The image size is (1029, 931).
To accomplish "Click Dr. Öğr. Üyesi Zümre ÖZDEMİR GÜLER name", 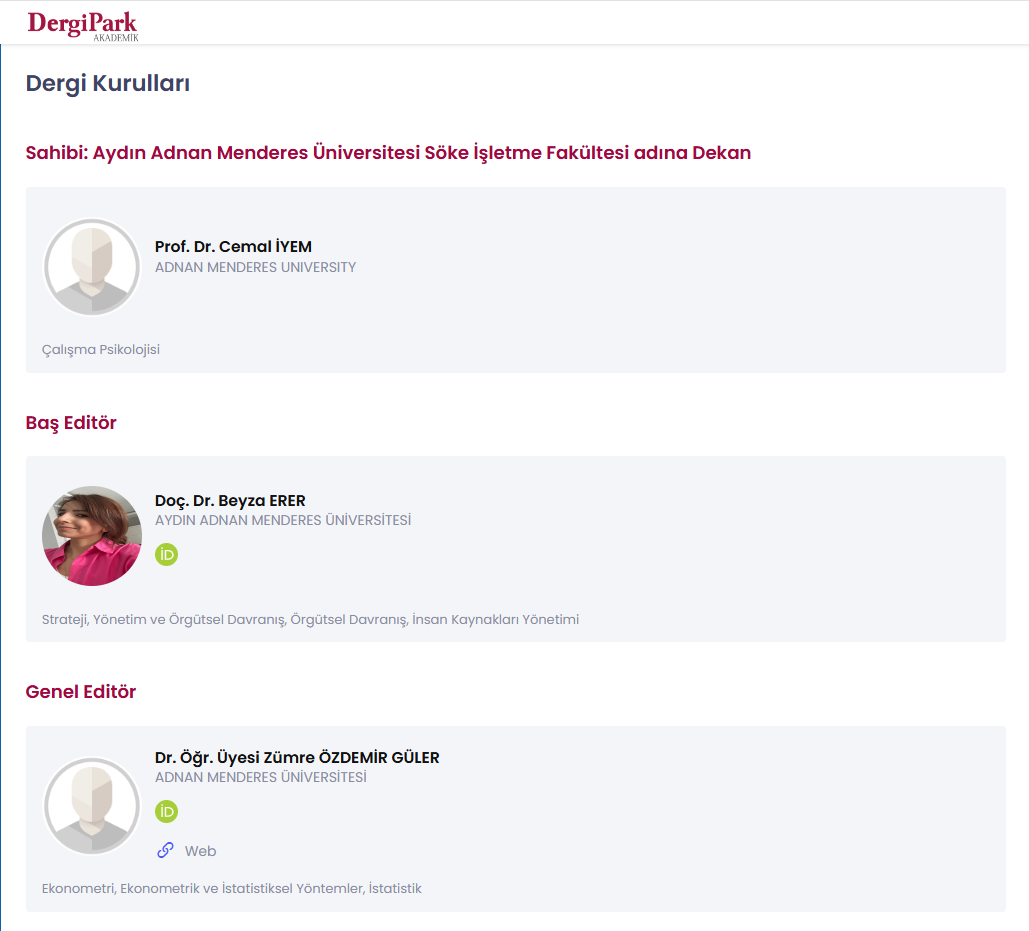I will [297, 757].
